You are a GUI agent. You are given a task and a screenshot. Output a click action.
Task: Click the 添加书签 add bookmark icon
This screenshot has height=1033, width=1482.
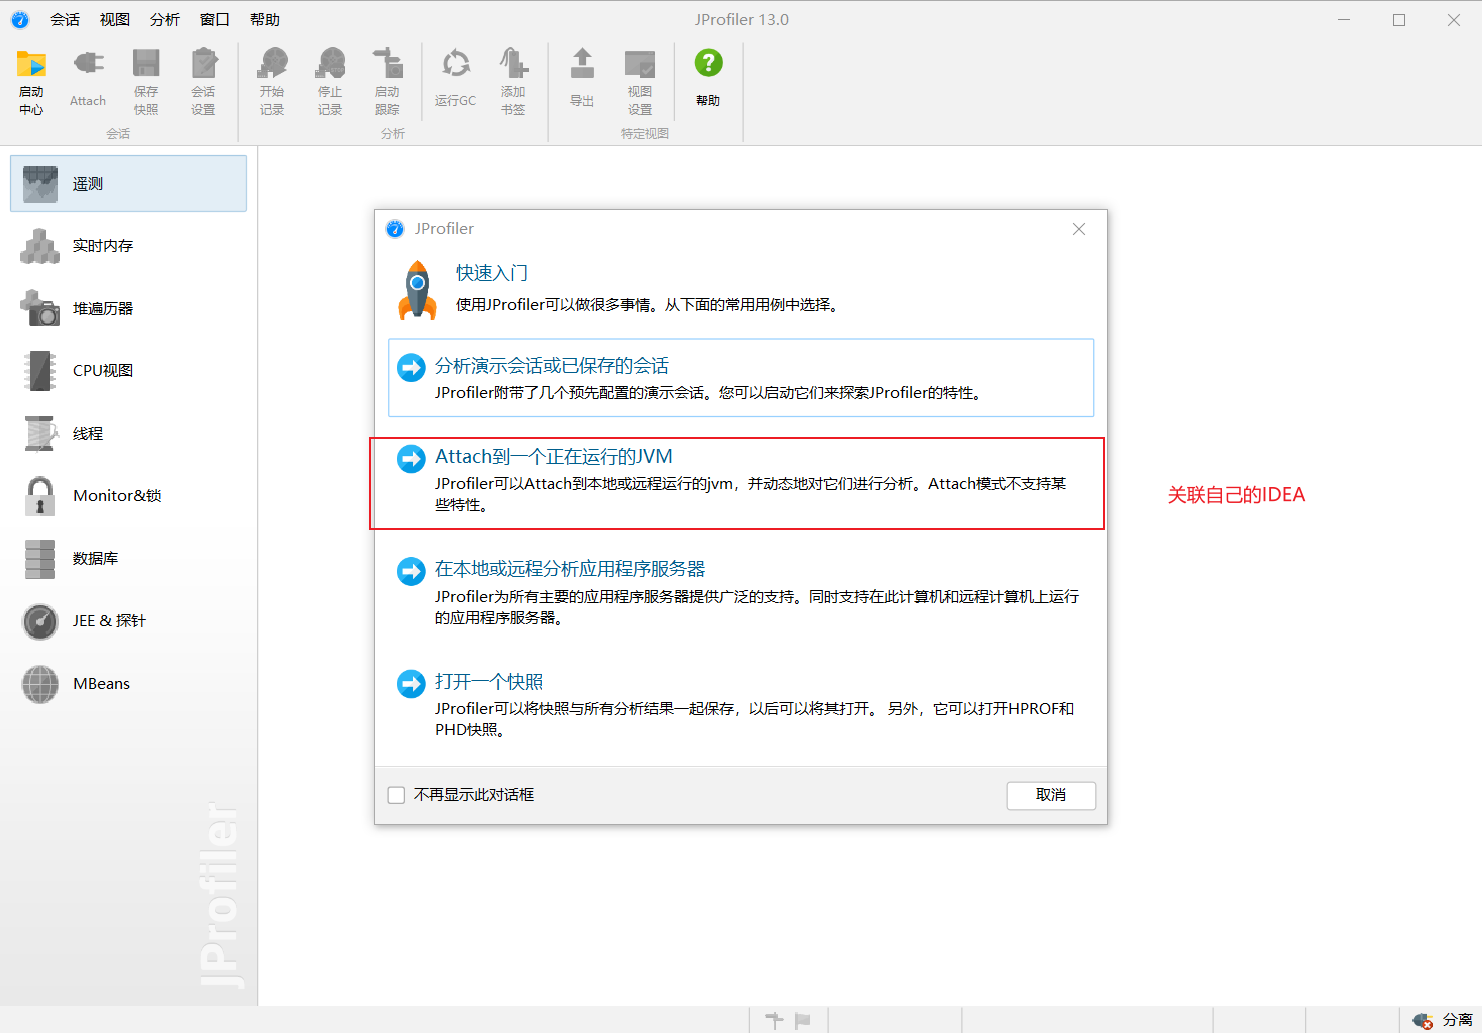pos(513,64)
